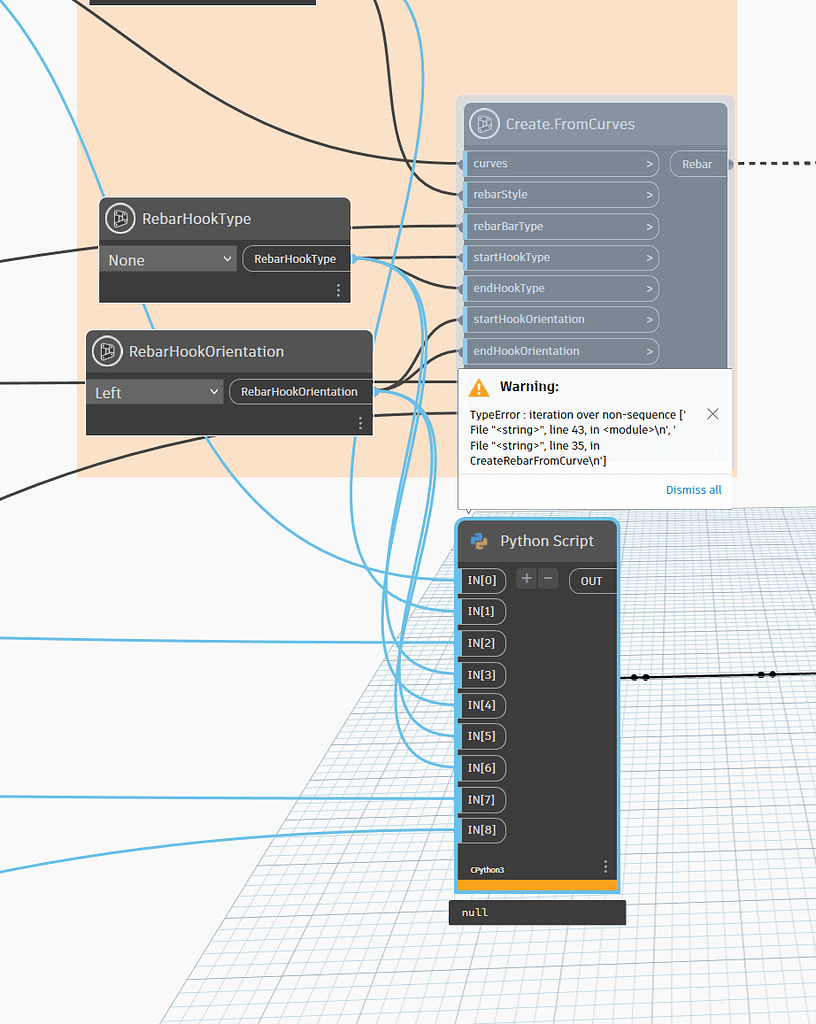Image resolution: width=816 pixels, height=1024 pixels.
Task: Click the Dismiss all link in the warning
Action: 693,489
